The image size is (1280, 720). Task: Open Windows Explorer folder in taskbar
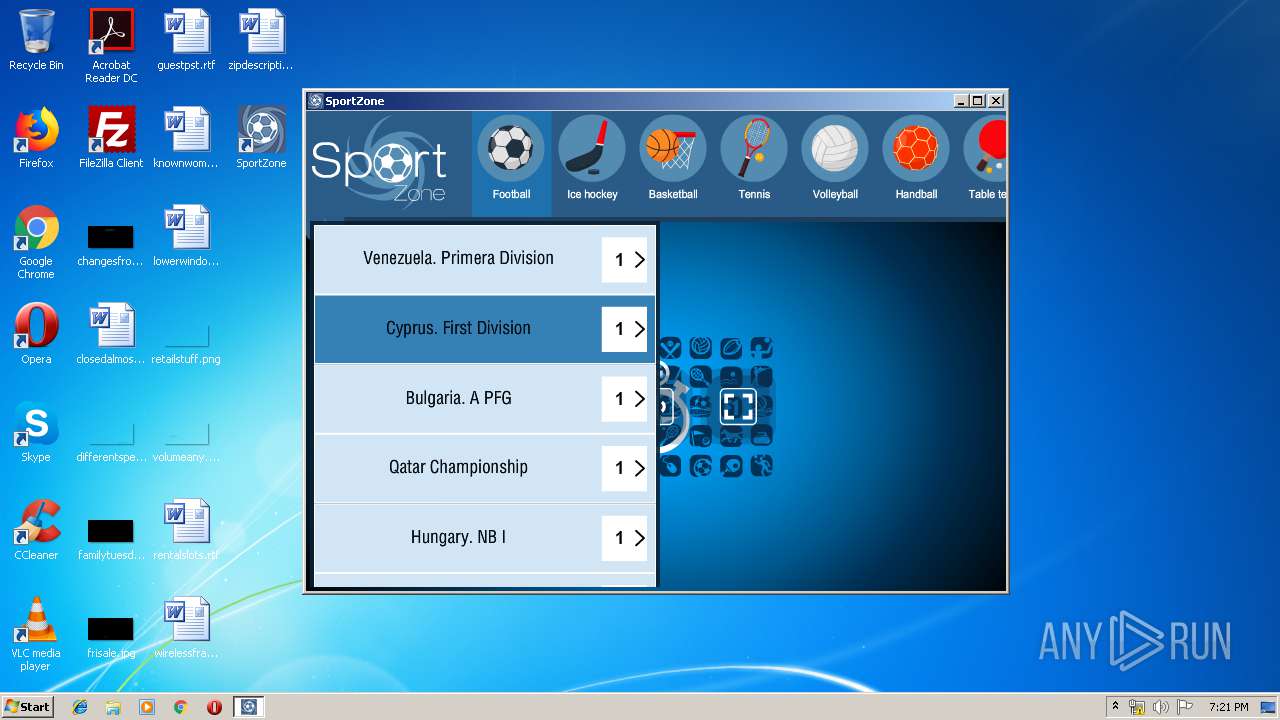pos(113,707)
